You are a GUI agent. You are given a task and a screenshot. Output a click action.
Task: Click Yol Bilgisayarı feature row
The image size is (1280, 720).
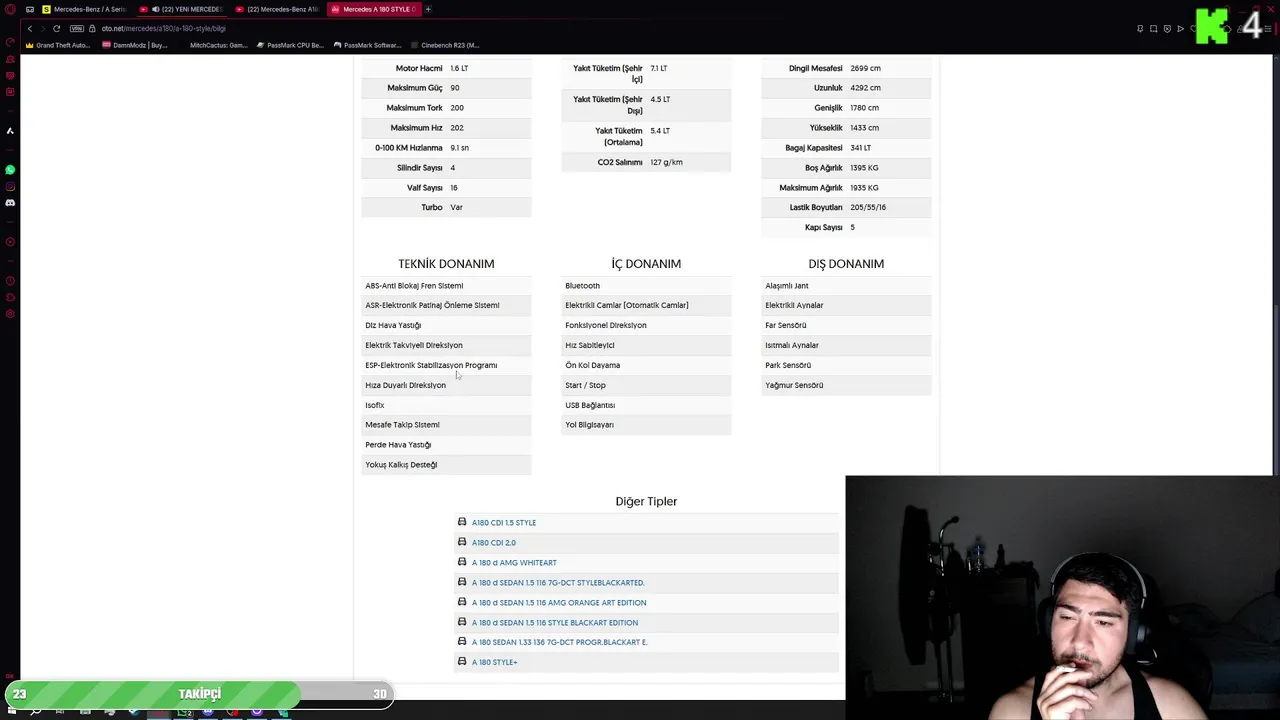click(646, 424)
